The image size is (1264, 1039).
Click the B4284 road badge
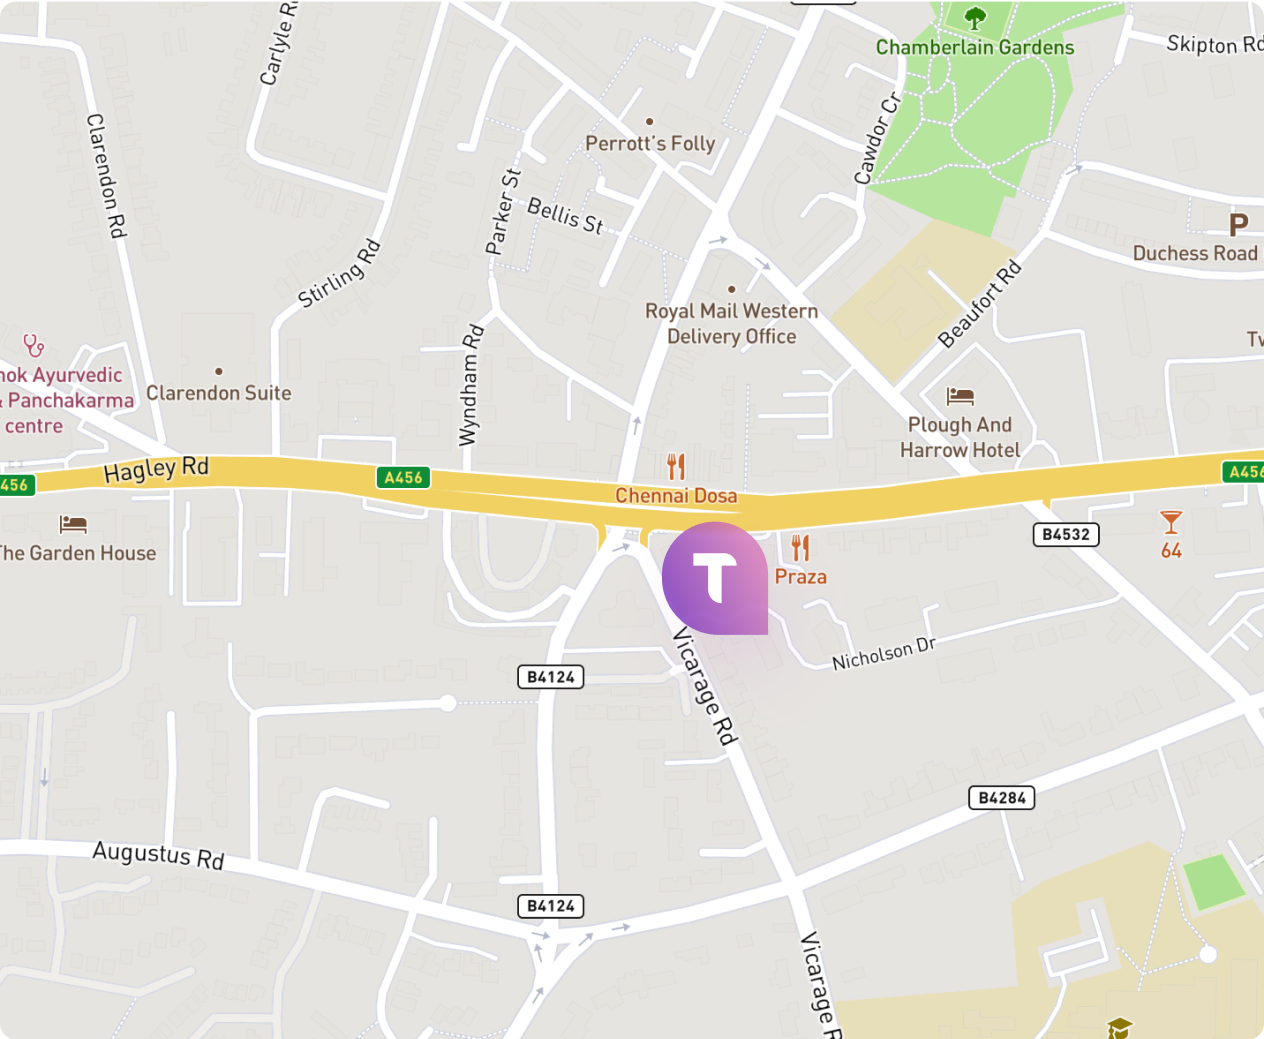(1002, 798)
